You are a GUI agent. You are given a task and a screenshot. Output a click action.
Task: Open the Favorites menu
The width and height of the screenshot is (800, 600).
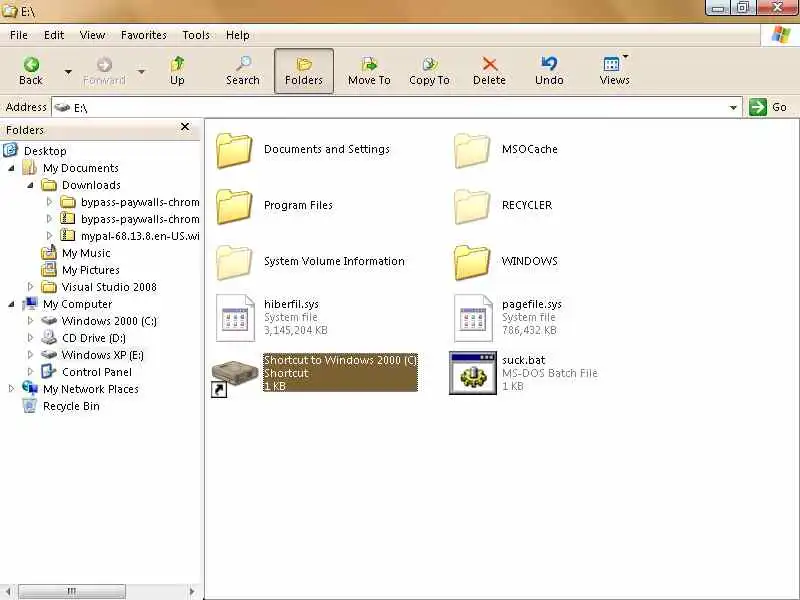(x=144, y=35)
